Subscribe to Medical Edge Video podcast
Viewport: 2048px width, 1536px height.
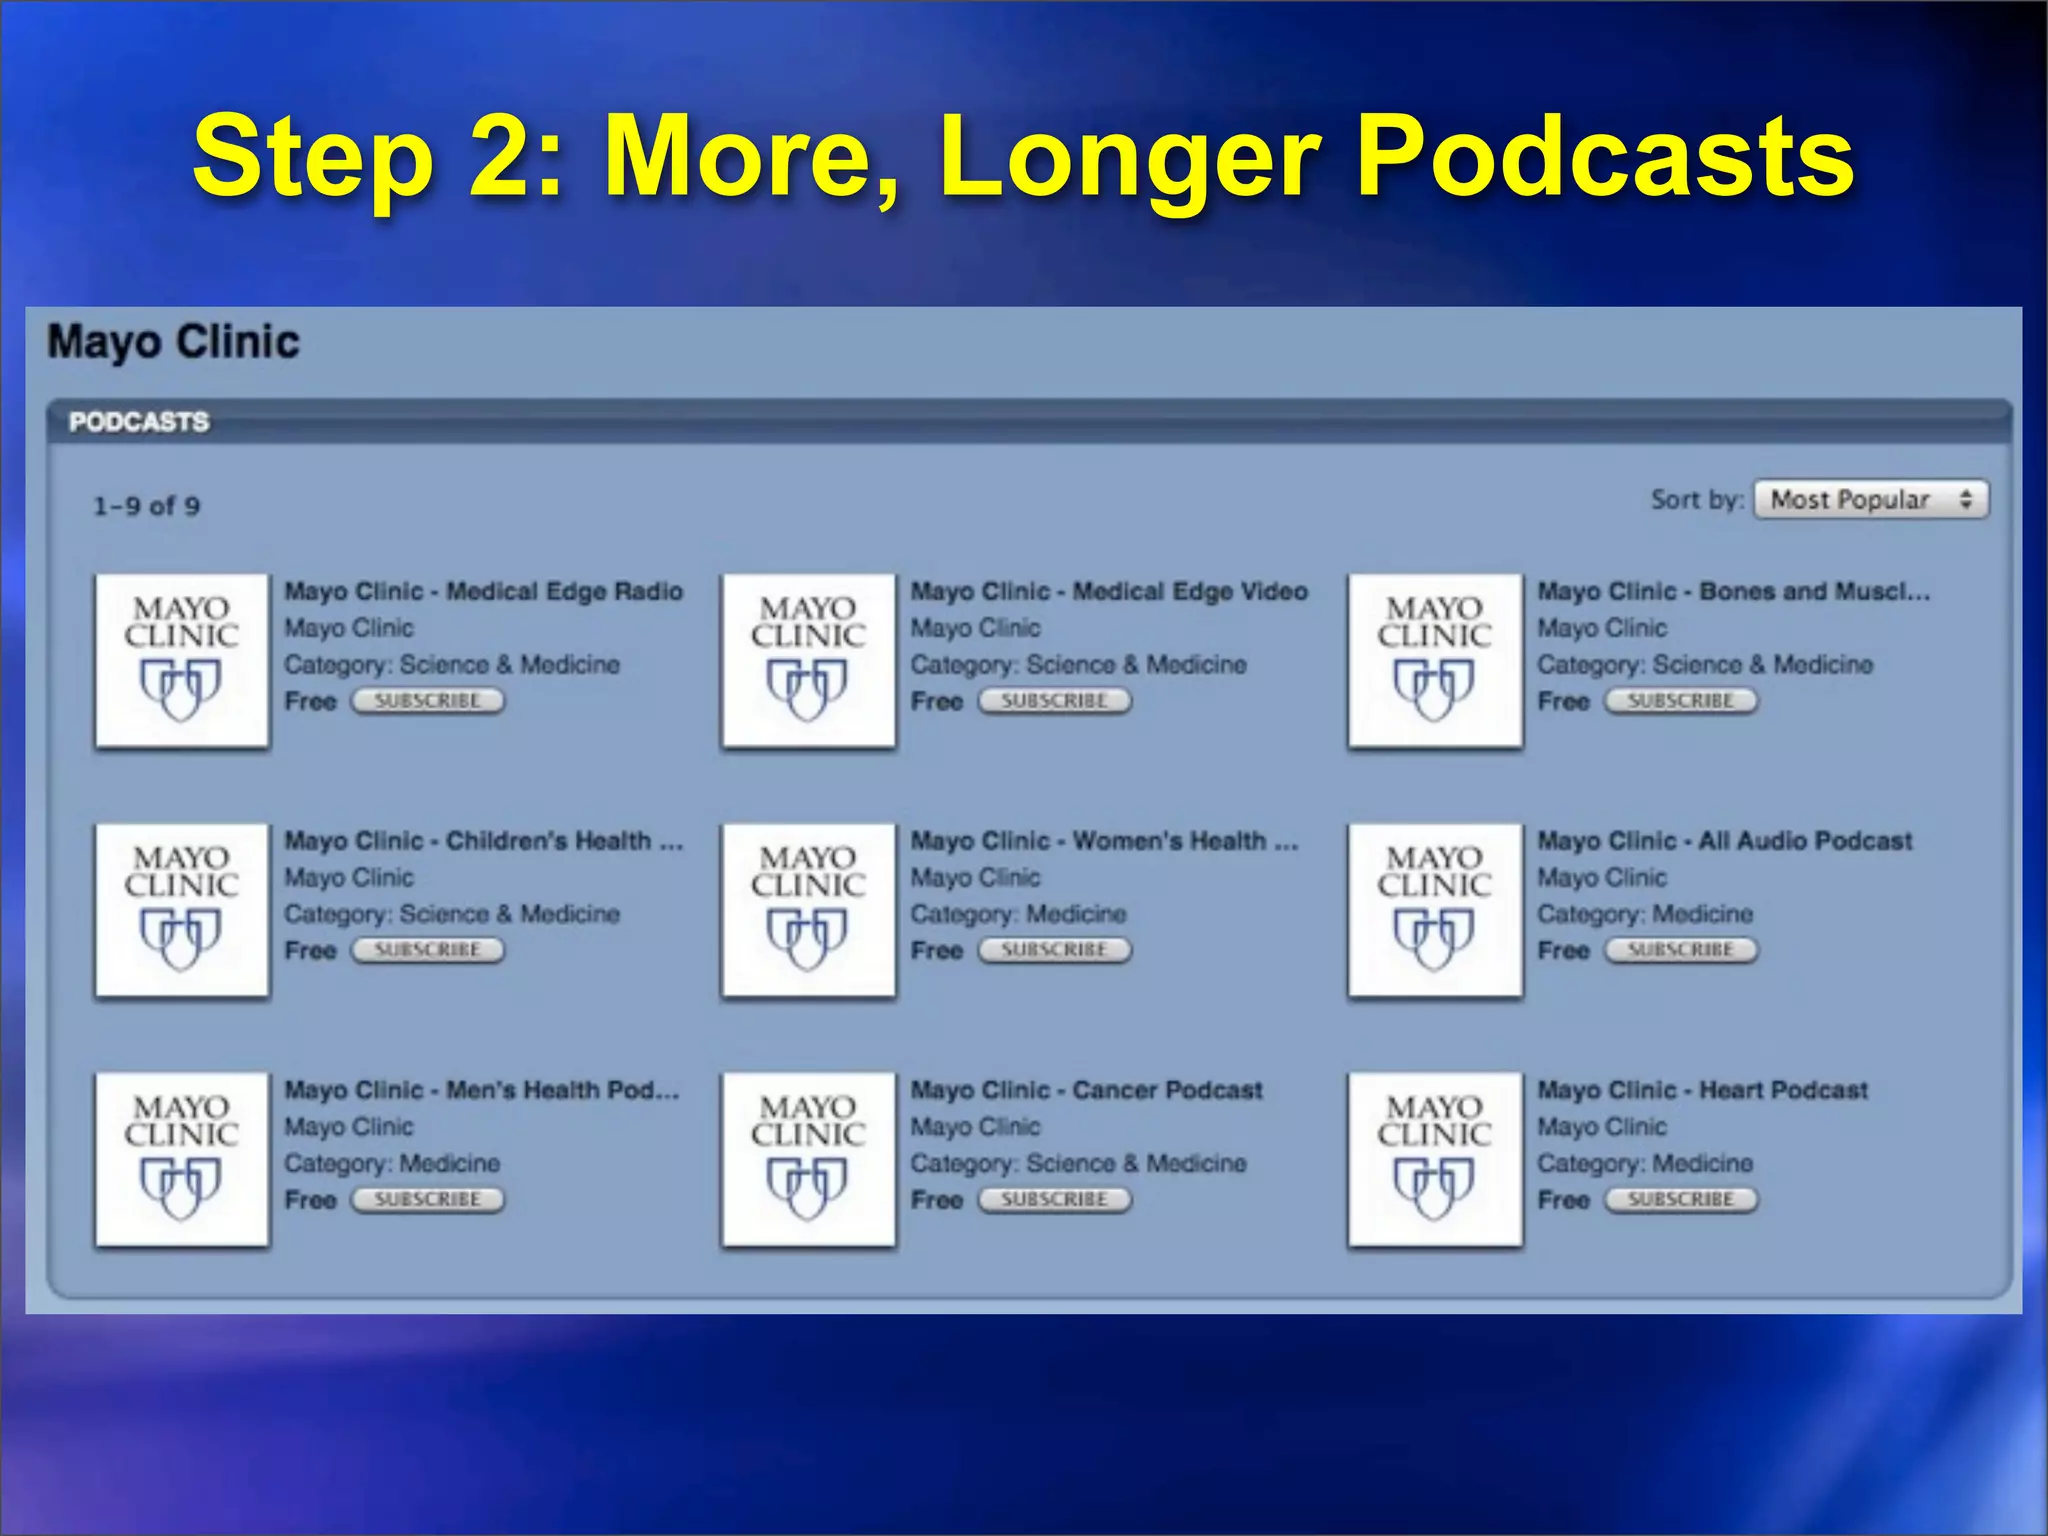coord(1054,701)
